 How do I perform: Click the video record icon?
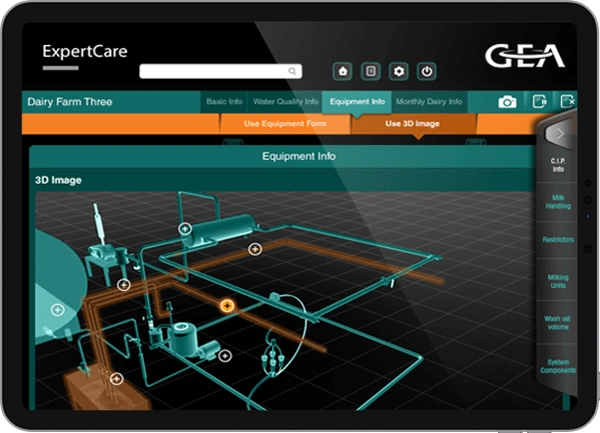pos(539,102)
